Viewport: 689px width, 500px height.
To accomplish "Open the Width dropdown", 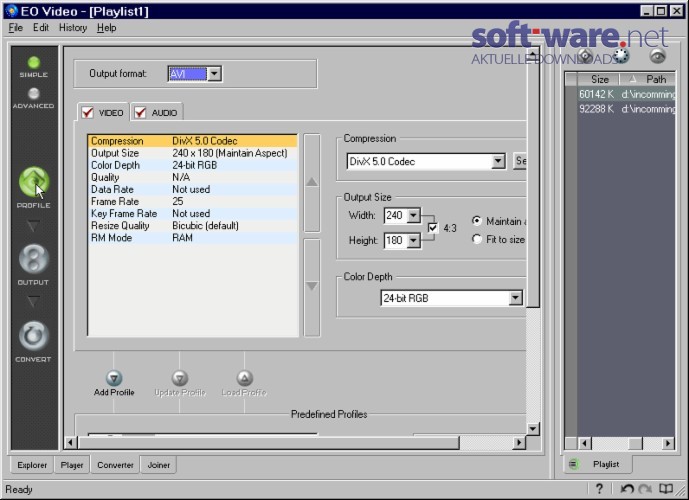I will (413, 215).
